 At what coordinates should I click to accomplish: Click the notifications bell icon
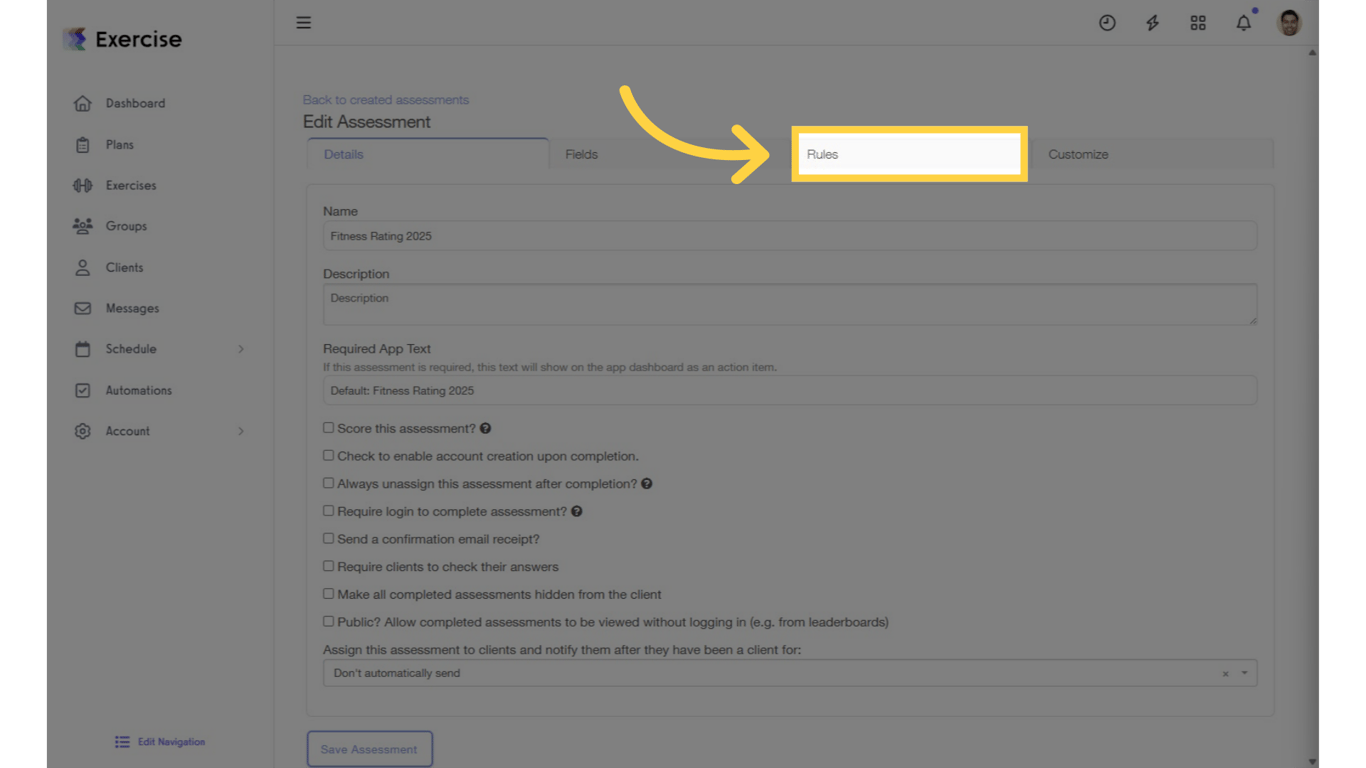1243,22
